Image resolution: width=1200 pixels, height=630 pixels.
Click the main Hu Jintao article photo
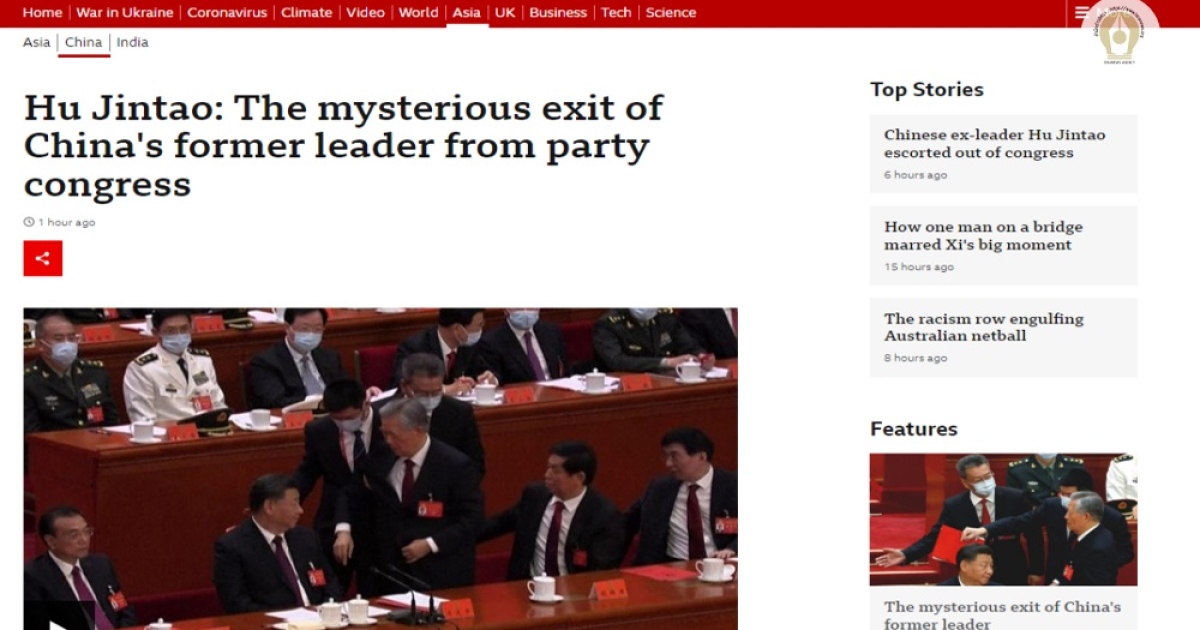coord(380,468)
